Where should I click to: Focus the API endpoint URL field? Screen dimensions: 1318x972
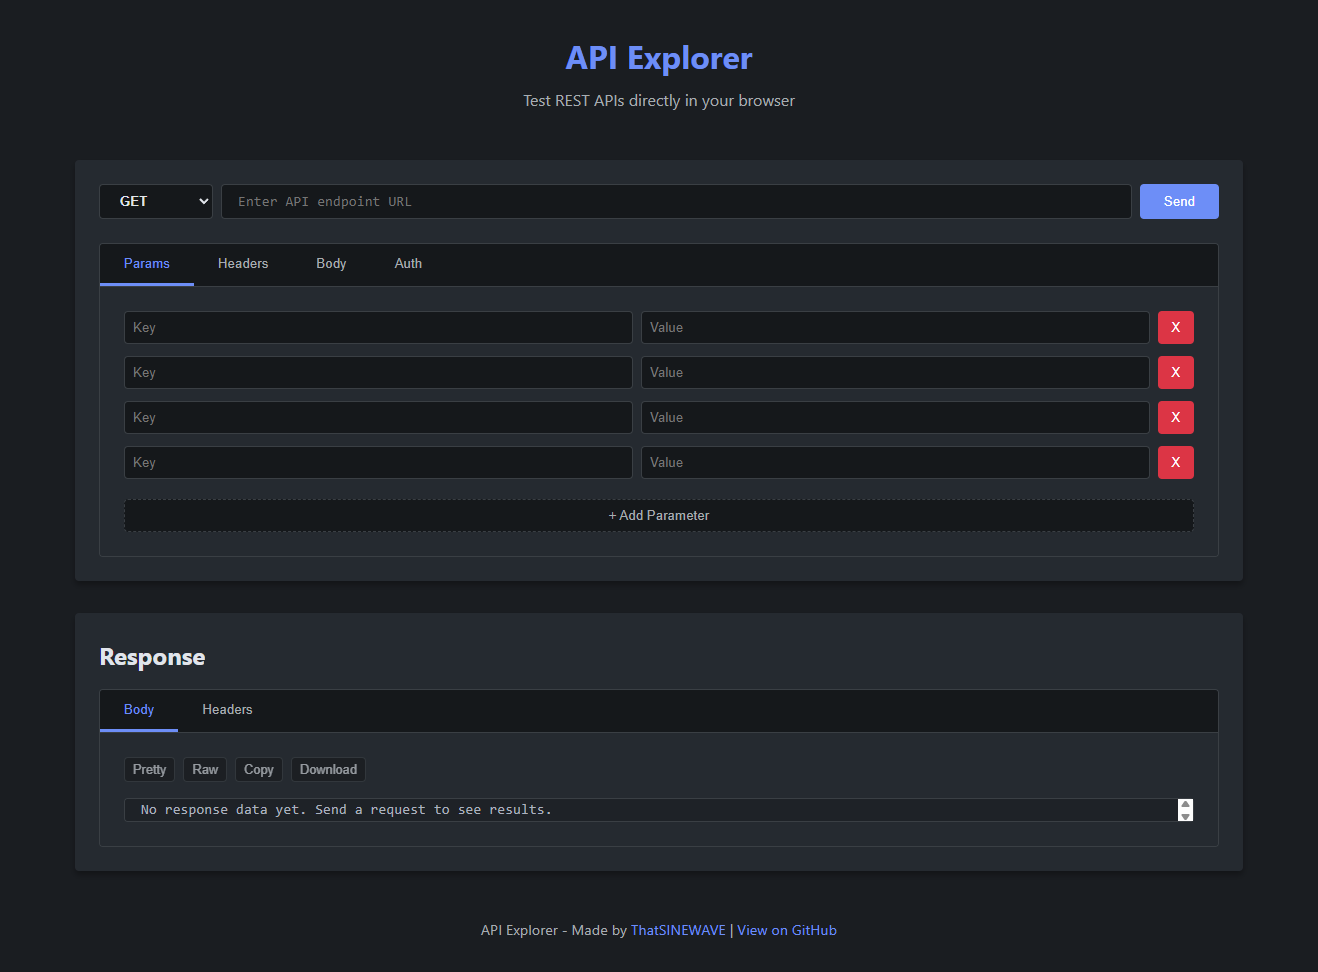point(675,201)
